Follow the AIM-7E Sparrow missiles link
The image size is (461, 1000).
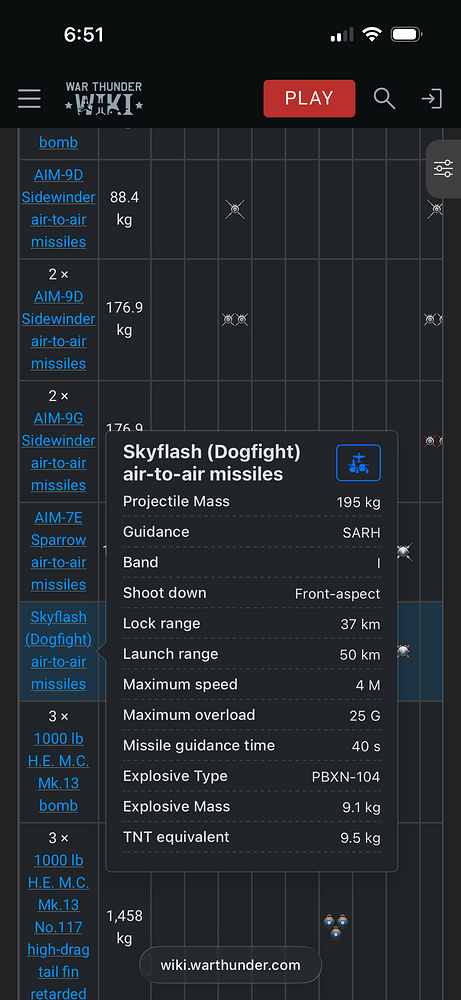coord(59,551)
